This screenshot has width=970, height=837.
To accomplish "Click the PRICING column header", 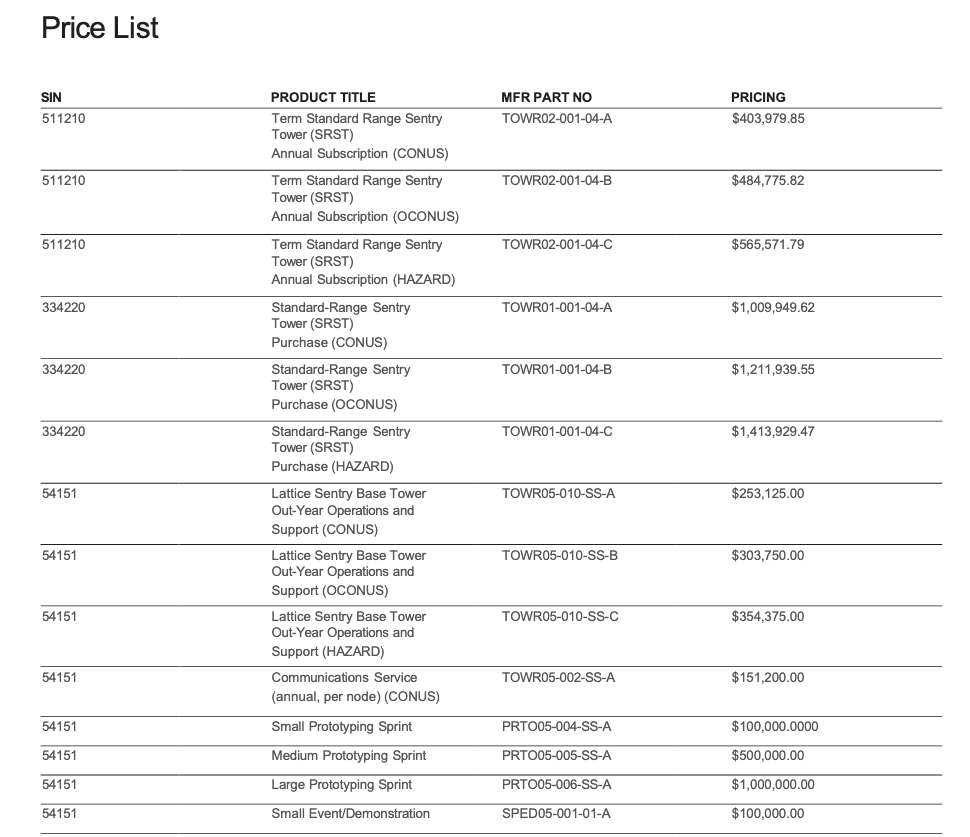I will pos(758,97).
